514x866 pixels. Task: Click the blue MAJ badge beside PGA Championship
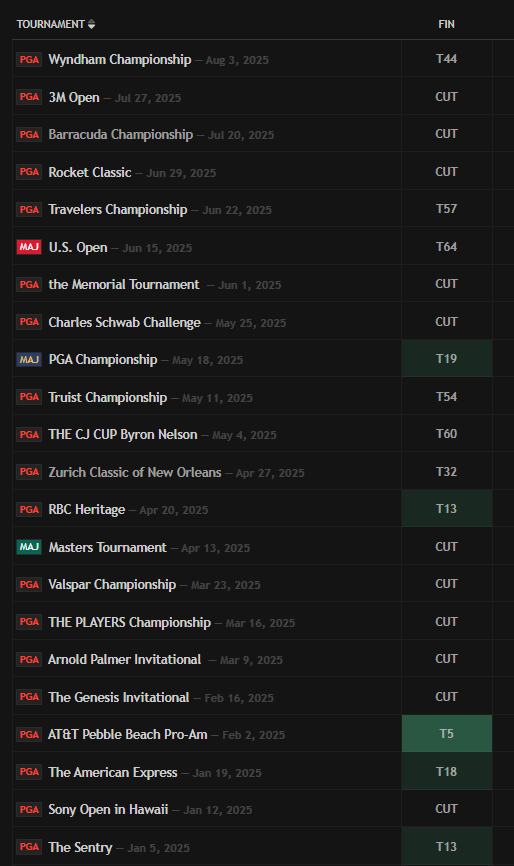(x=29, y=360)
